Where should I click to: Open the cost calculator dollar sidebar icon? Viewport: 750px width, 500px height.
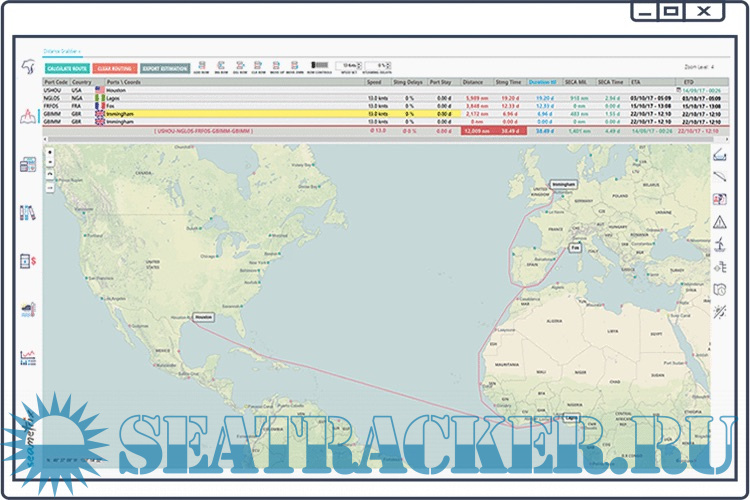coord(28,261)
